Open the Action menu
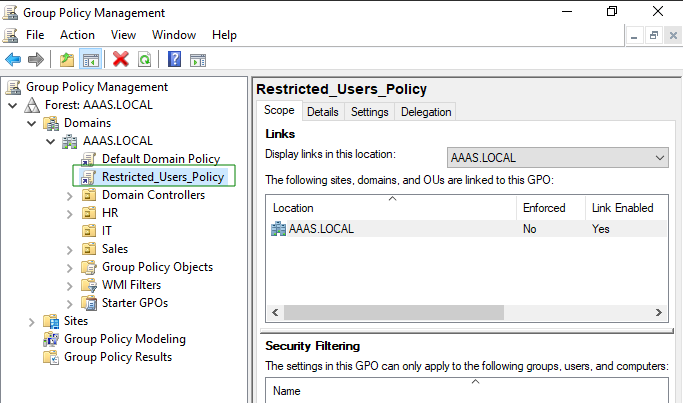 pyautogui.click(x=77, y=35)
